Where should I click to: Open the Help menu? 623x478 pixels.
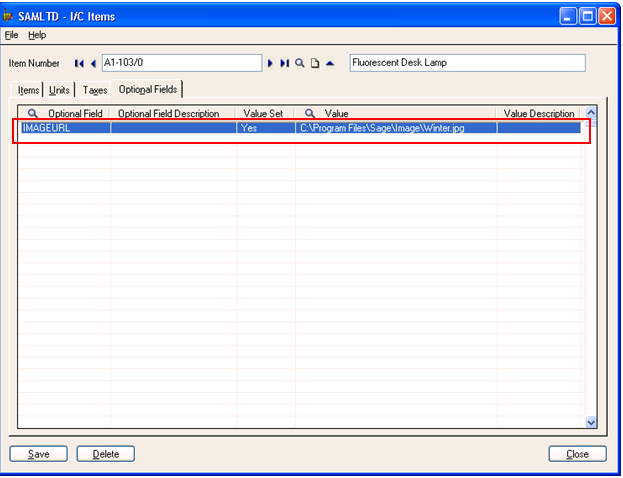point(37,35)
